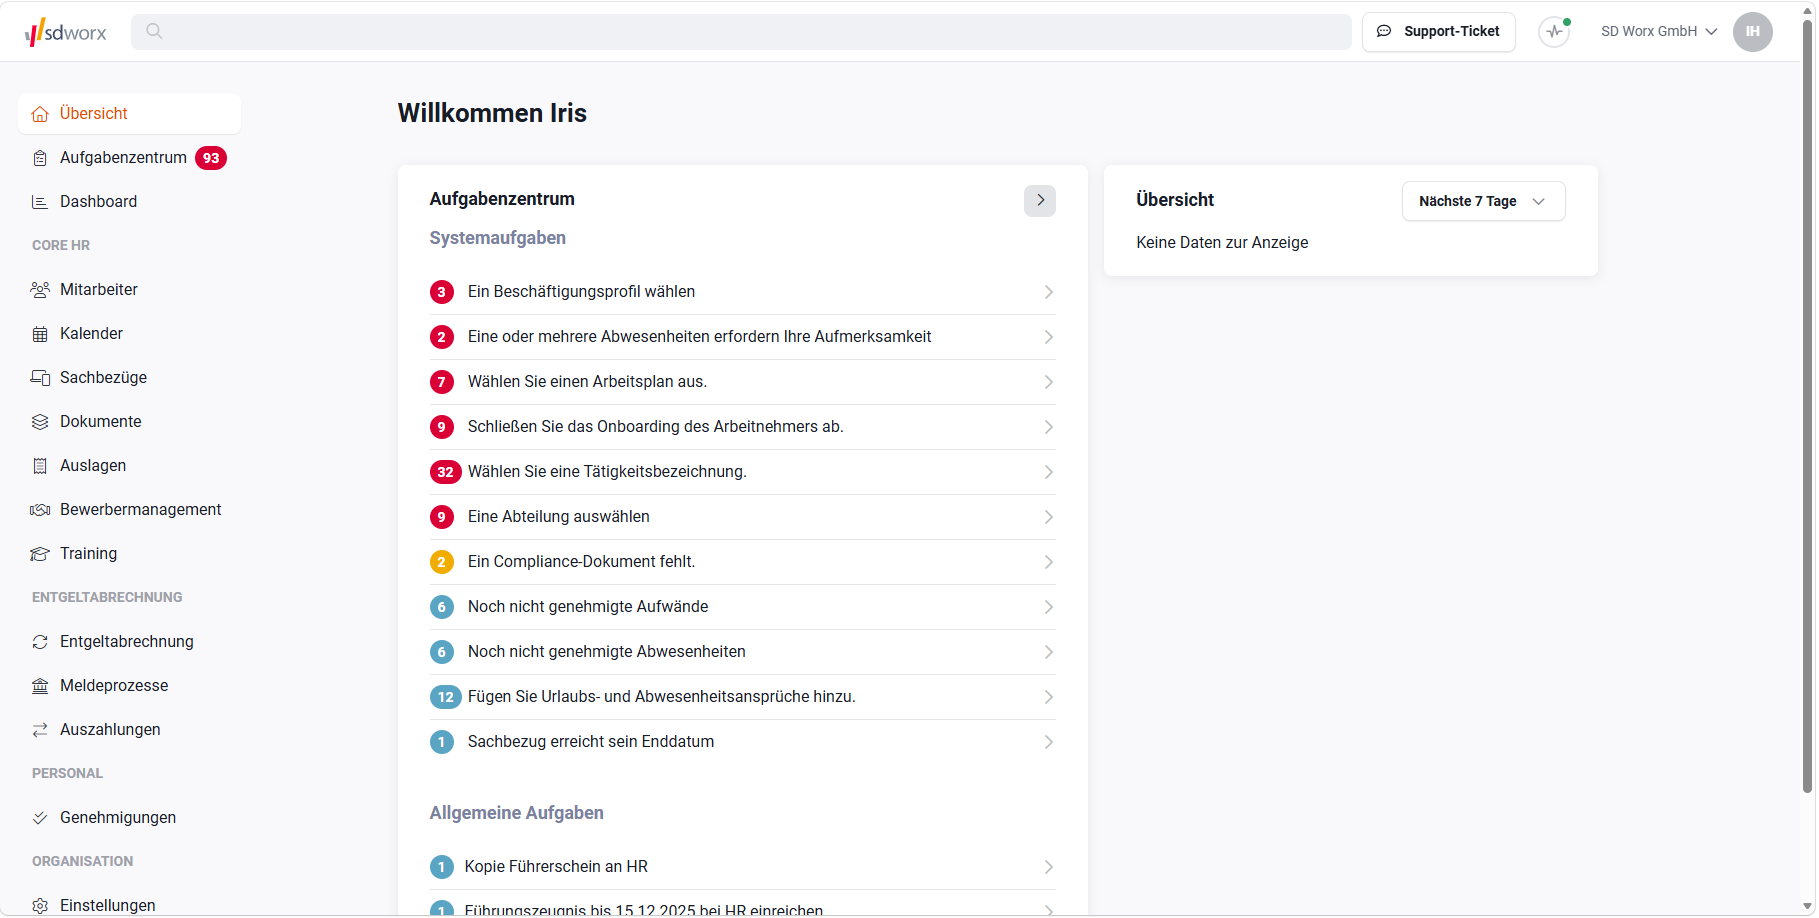The width and height of the screenshot is (1819, 918).
Task: Click the Bewerbermanagement handshake icon
Action: click(x=40, y=510)
